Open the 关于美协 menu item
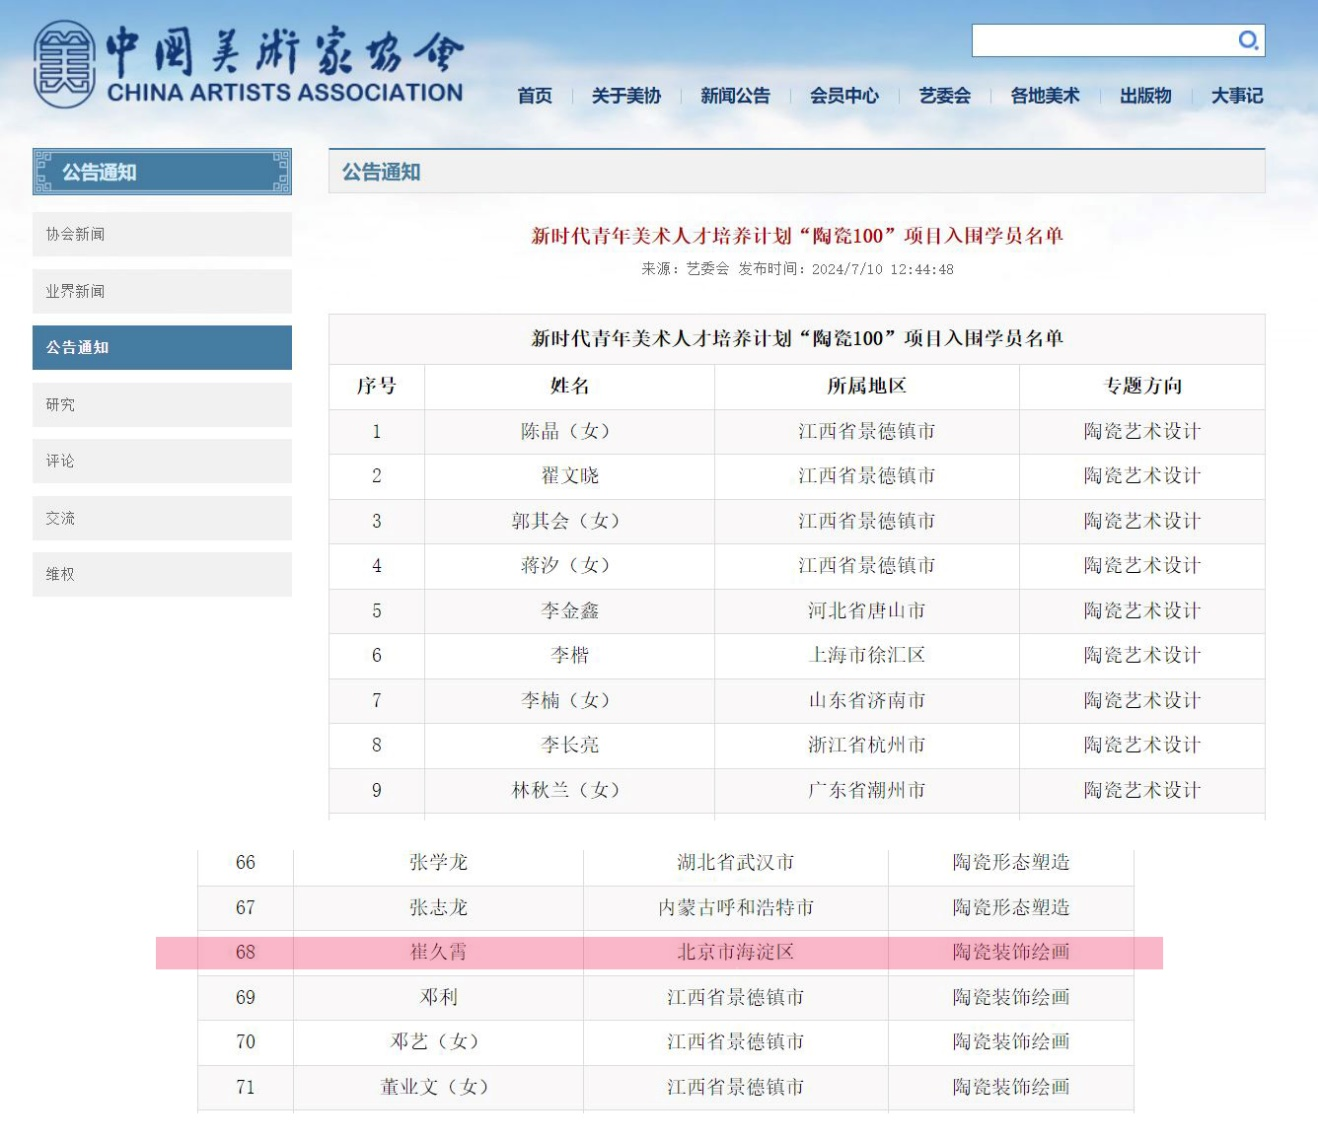Viewport: 1318px width, 1140px height. 626,96
